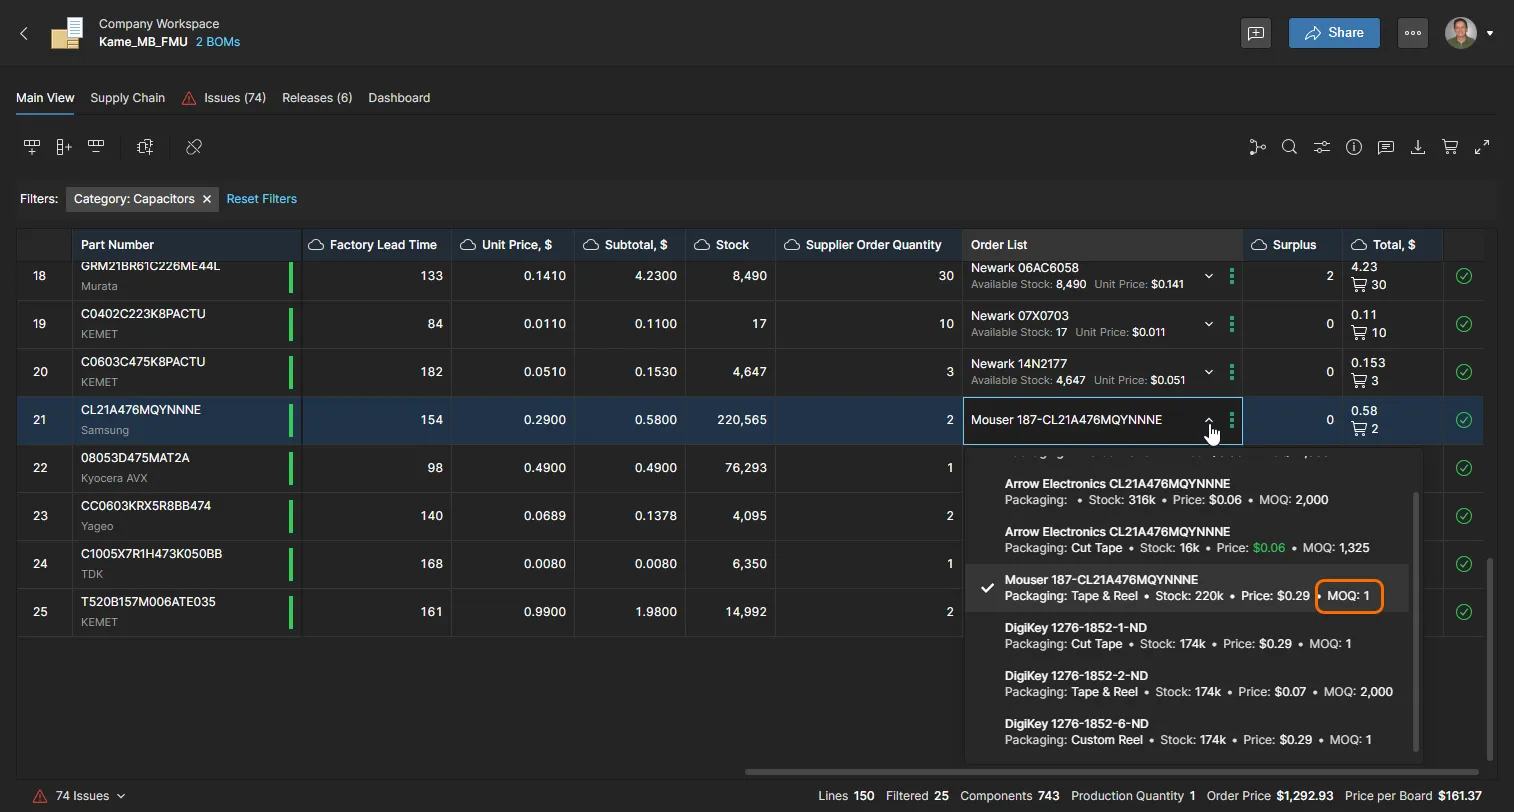Open the info circle icon
Viewport: 1514px width, 812px height.
[1353, 147]
